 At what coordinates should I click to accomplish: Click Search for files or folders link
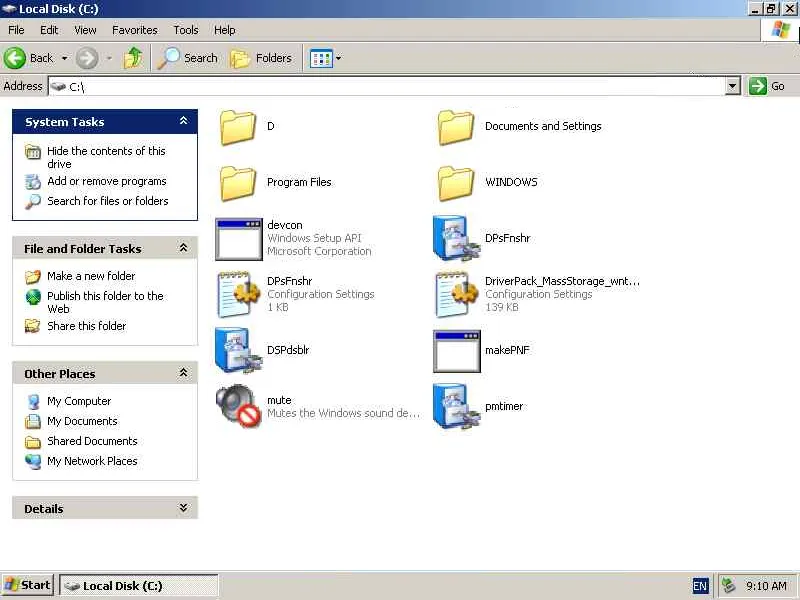coord(108,201)
